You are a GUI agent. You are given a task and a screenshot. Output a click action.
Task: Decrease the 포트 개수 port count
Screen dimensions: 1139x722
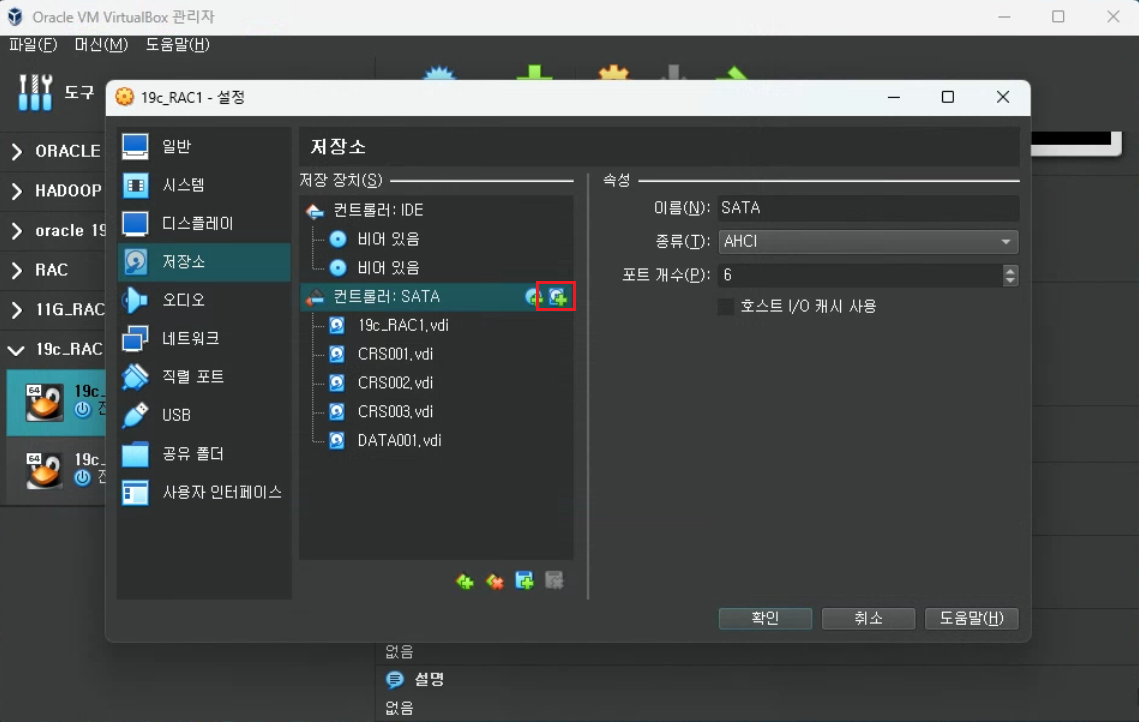[x=1010, y=280]
